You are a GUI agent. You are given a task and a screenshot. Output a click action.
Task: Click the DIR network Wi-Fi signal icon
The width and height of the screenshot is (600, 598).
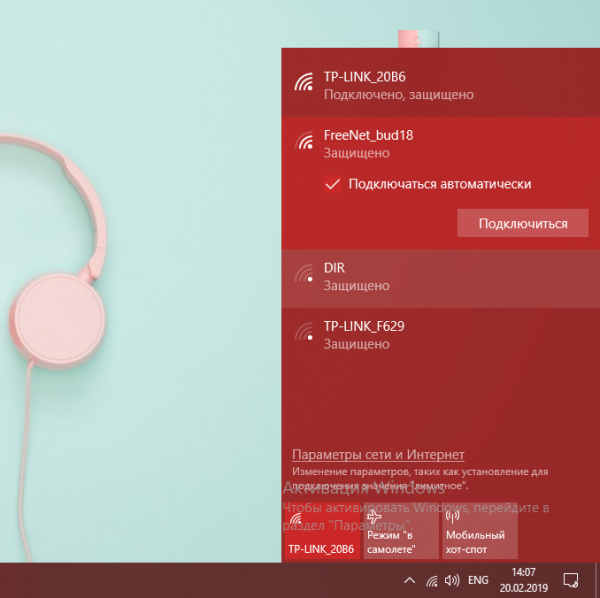(x=304, y=273)
